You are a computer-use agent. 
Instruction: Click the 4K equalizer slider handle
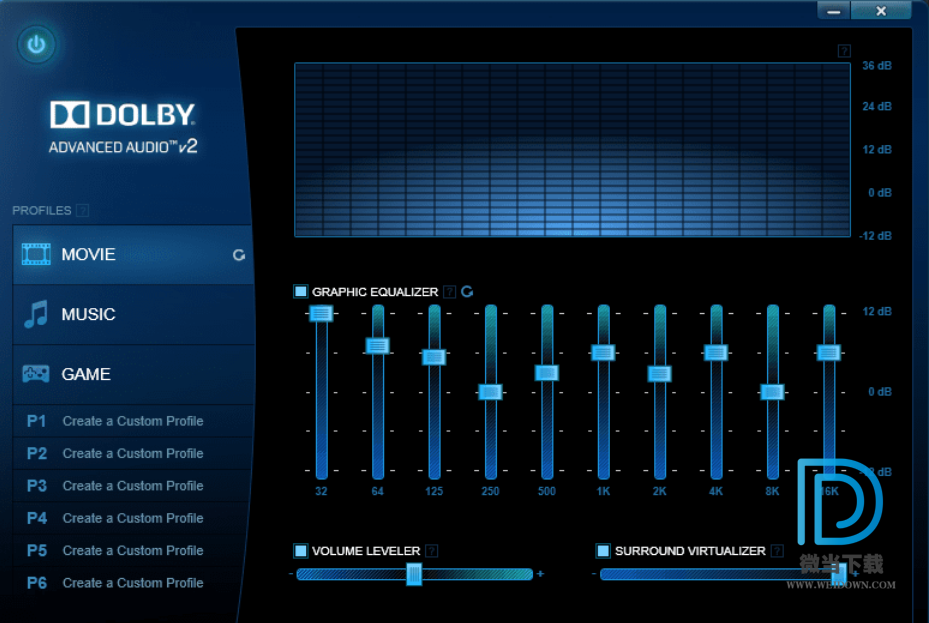pos(716,353)
